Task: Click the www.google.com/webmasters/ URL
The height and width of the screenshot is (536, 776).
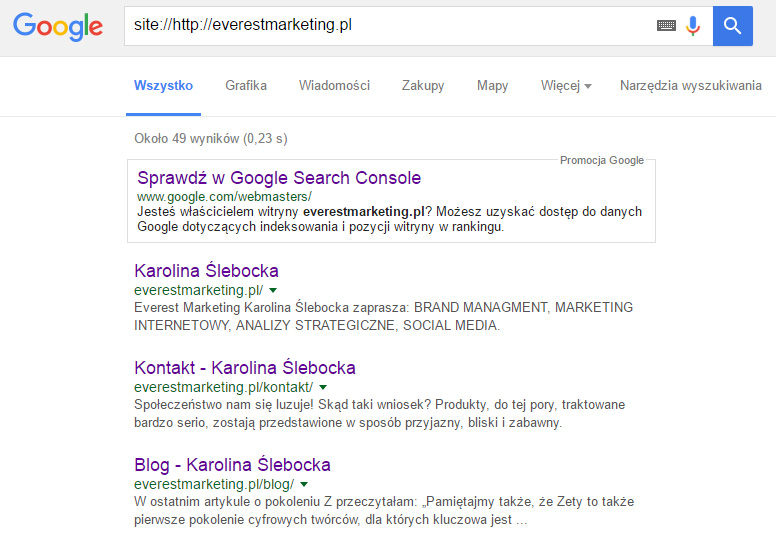Action: click(x=224, y=196)
